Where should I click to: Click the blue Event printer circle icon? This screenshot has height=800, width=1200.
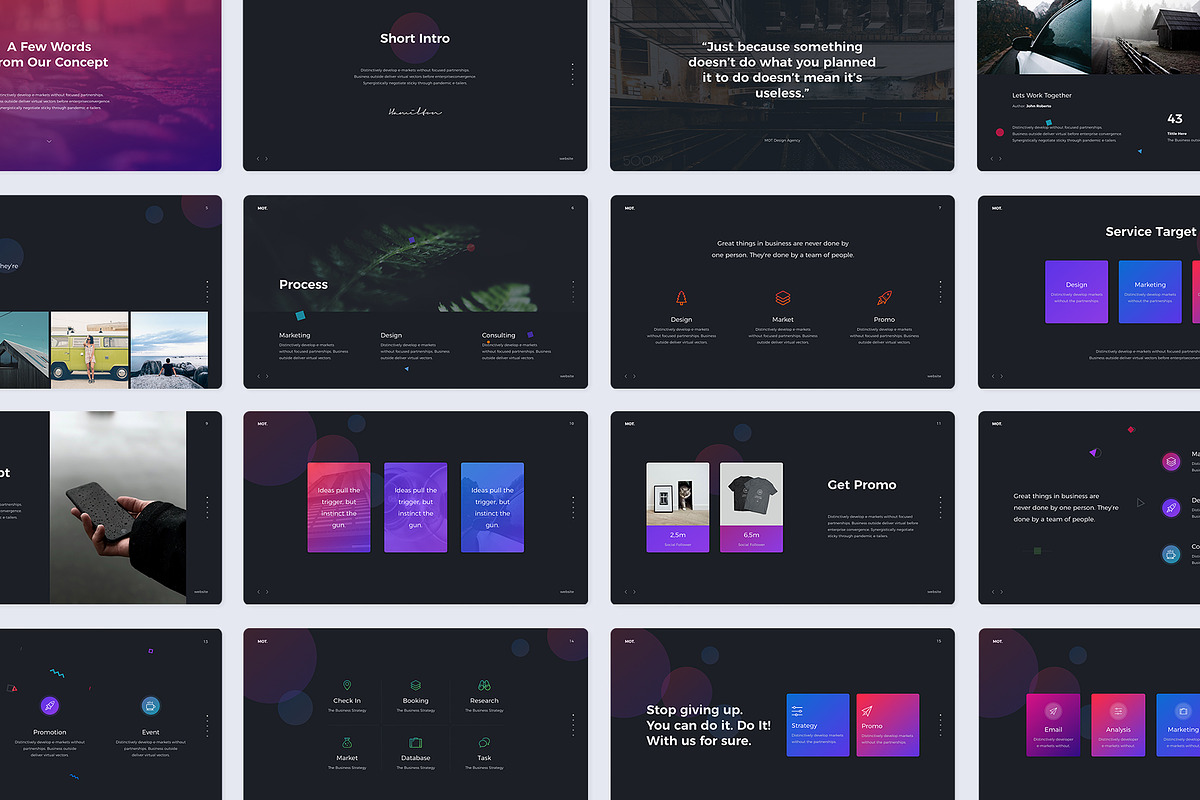point(150,706)
